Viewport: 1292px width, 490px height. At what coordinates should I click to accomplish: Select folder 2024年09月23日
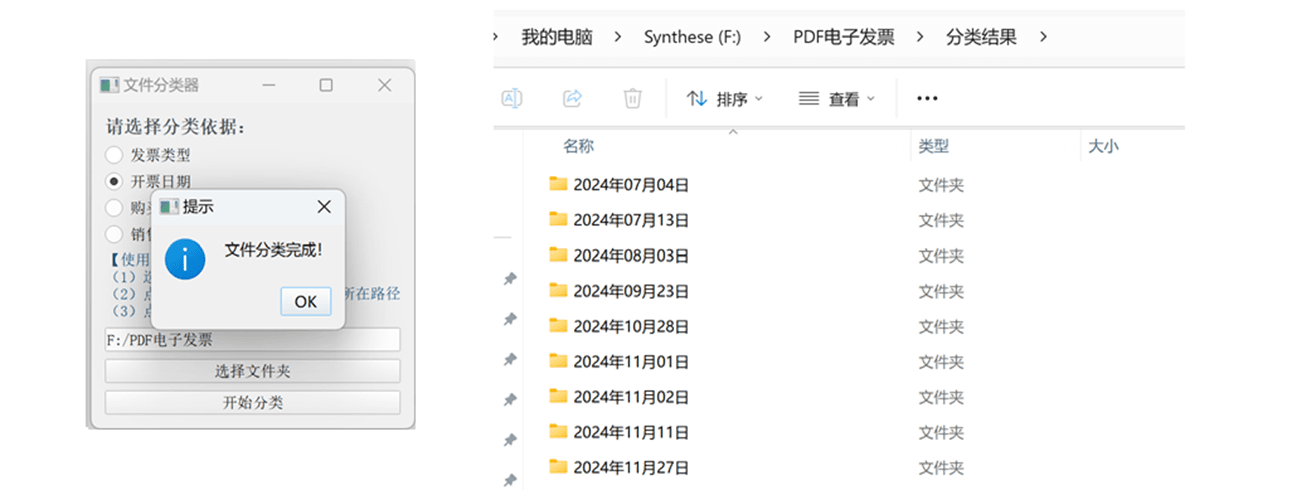click(631, 291)
